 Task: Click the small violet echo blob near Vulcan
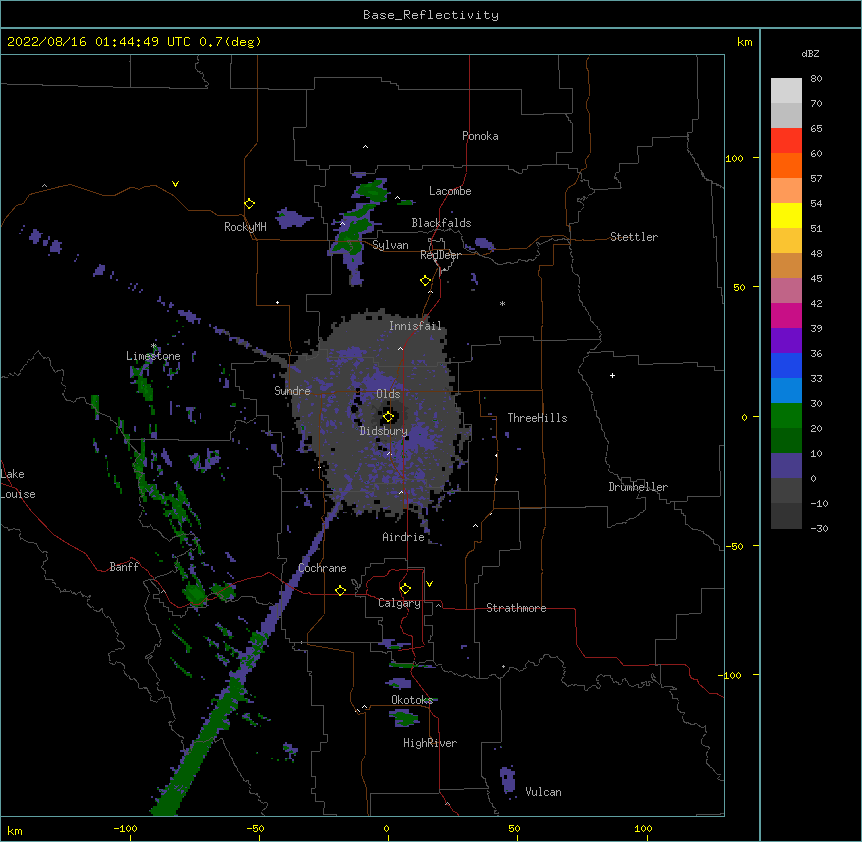[x=507, y=779]
